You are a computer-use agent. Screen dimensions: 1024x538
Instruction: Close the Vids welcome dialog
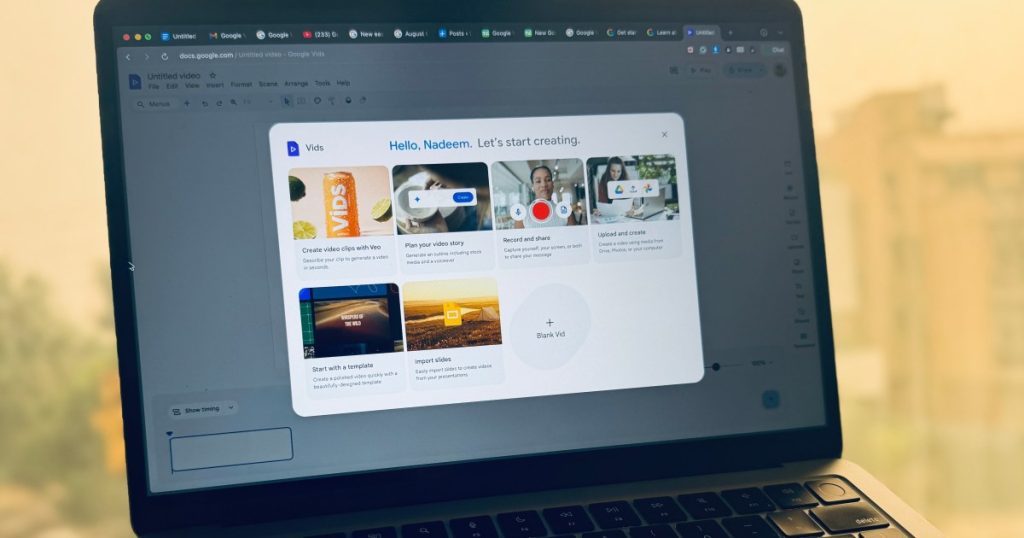665,134
